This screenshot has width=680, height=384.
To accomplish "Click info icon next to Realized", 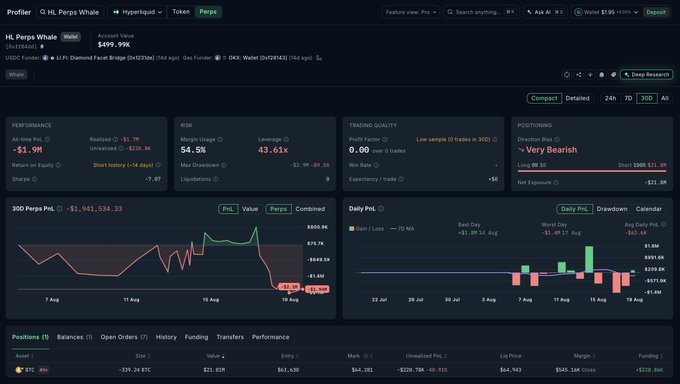I will tap(115, 139).
